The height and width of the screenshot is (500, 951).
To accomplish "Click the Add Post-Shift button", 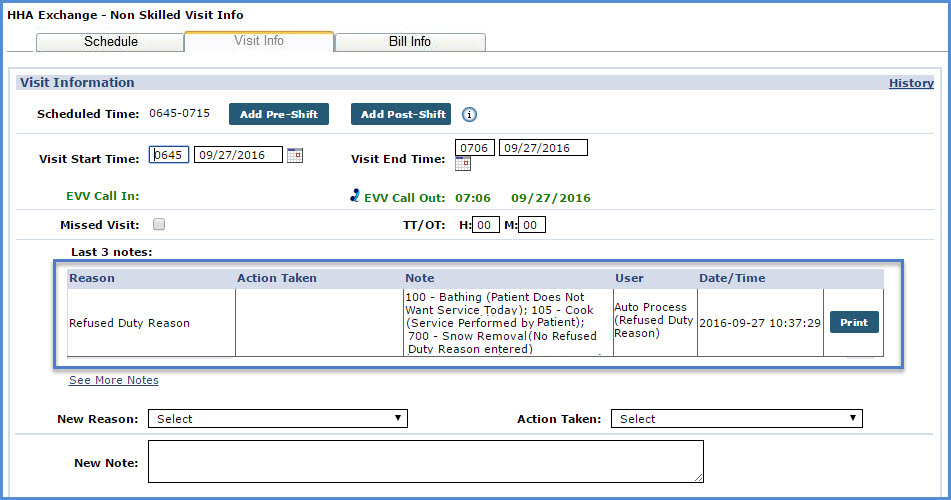I will click(401, 114).
